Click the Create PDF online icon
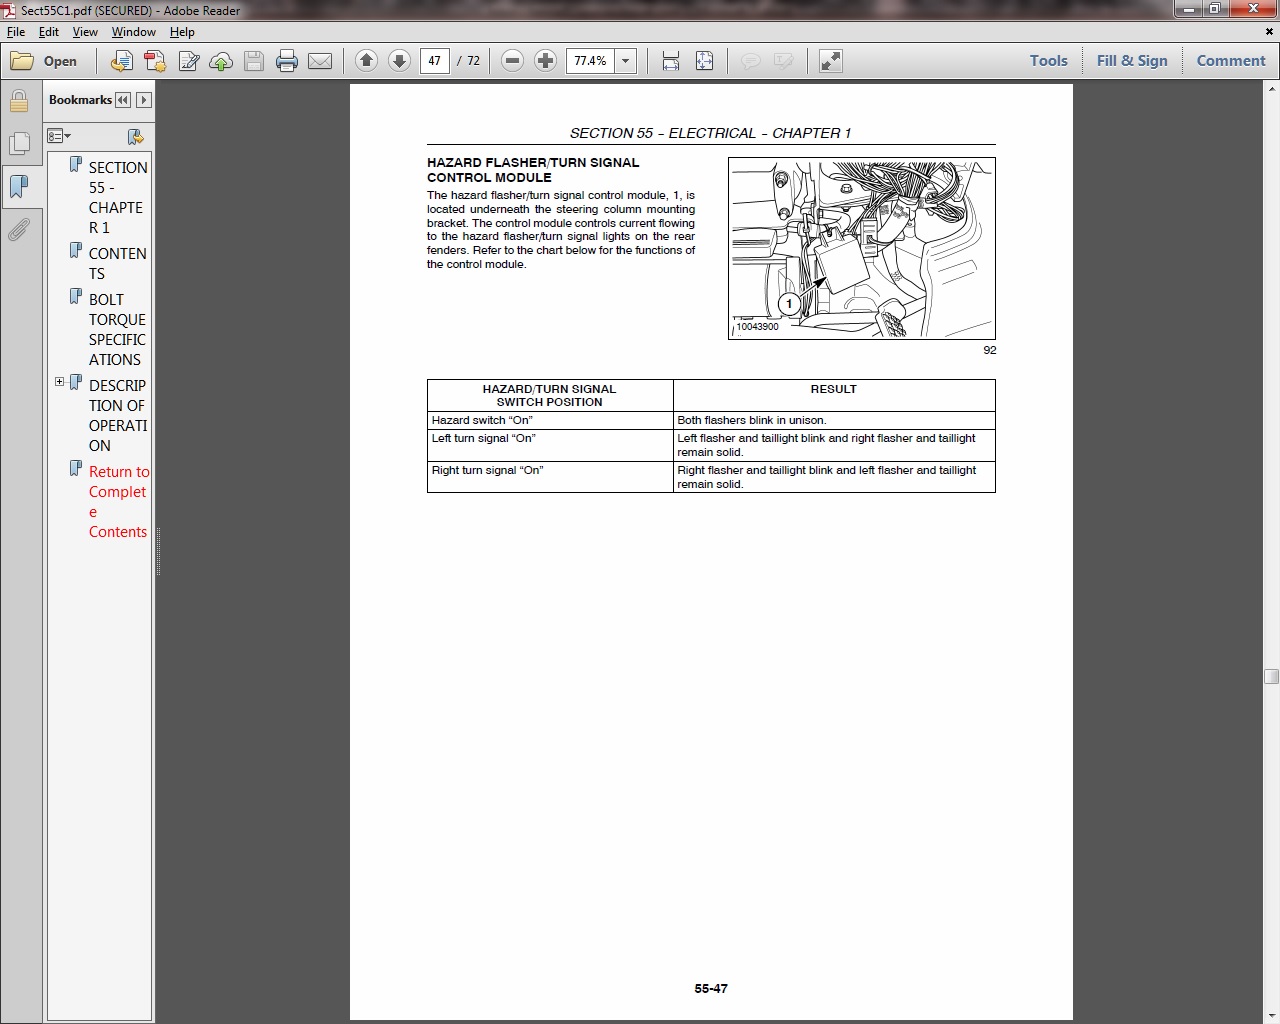The width and height of the screenshot is (1280, 1024). click(x=122, y=61)
